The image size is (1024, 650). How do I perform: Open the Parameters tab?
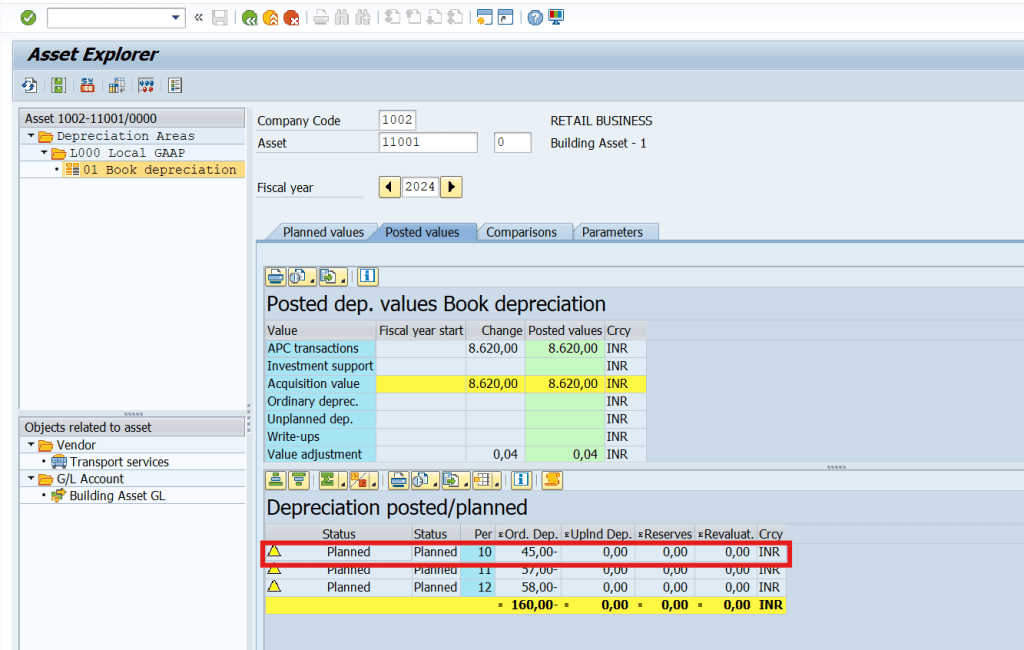615,231
